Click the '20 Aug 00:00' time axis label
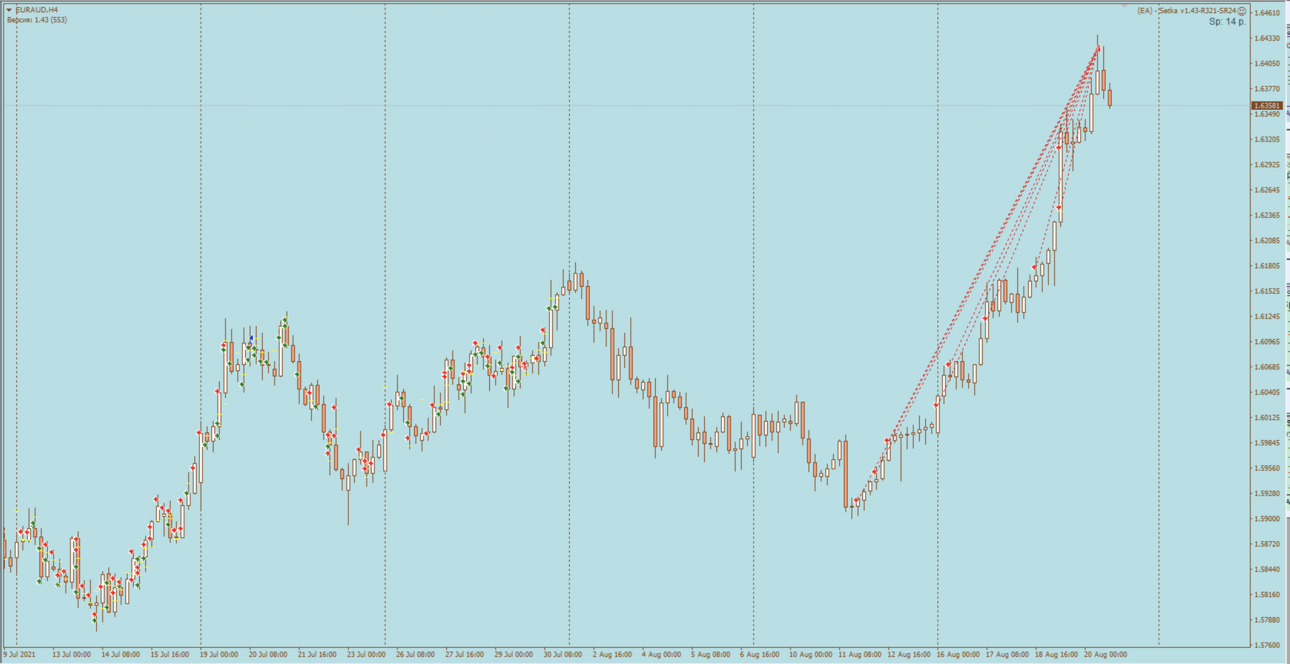1290x664 pixels. coord(1106,655)
